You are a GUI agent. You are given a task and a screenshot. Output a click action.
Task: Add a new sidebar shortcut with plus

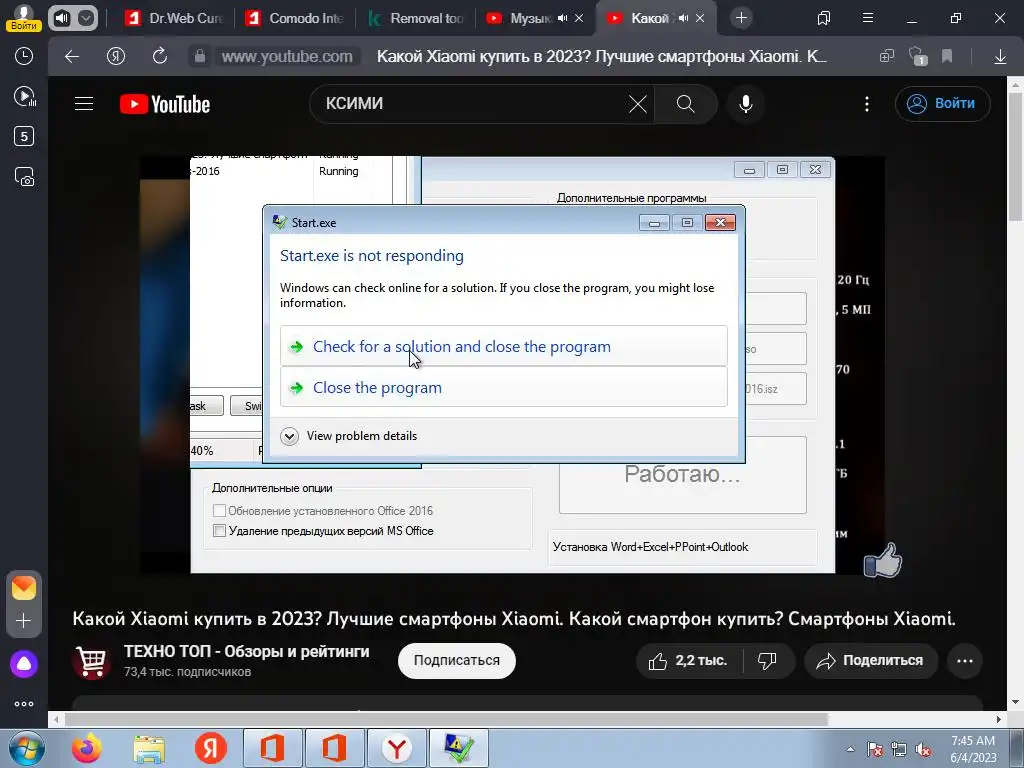point(24,620)
